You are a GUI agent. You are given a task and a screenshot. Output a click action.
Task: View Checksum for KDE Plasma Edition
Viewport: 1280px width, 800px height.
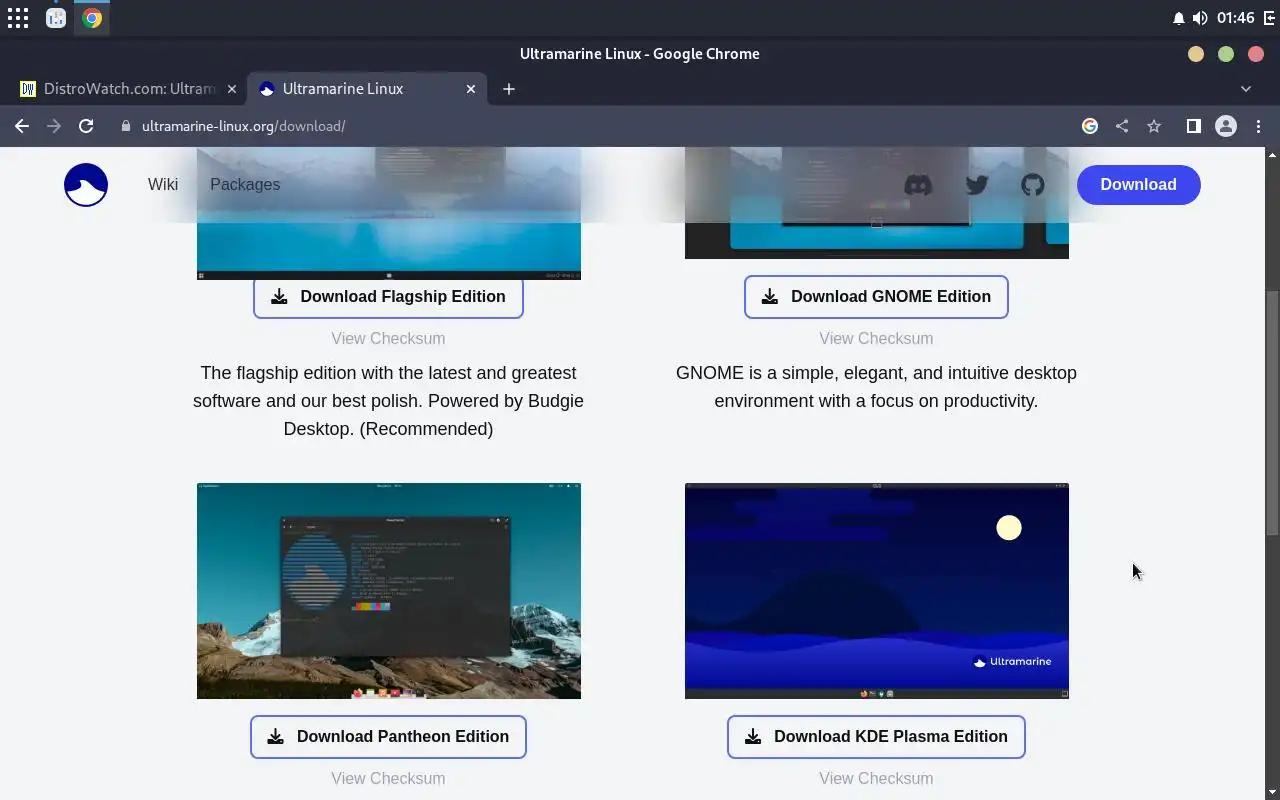tap(876, 778)
